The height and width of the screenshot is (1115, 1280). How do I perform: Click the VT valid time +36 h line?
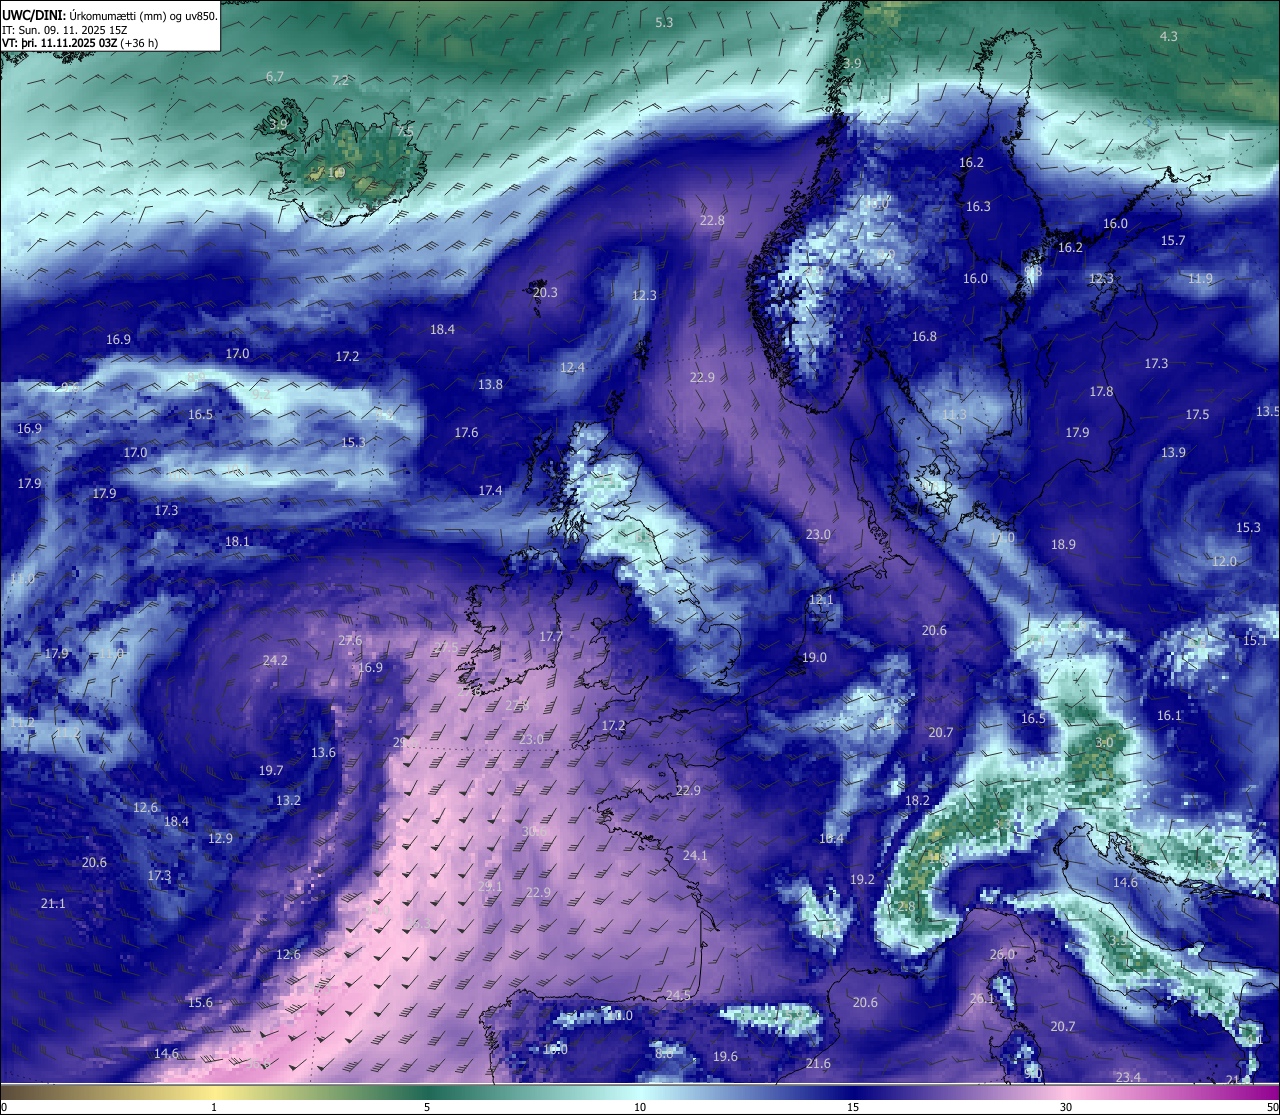tap(81, 43)
